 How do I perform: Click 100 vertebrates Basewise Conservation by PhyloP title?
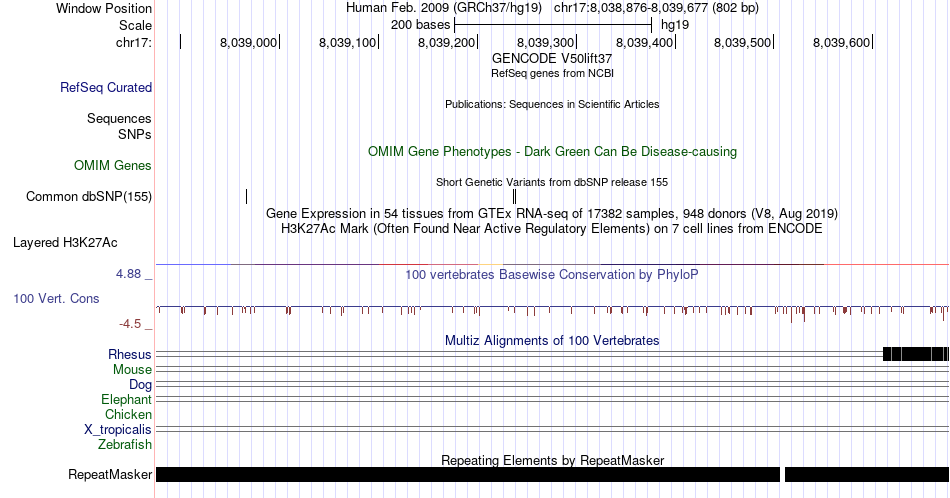point(552,274)
